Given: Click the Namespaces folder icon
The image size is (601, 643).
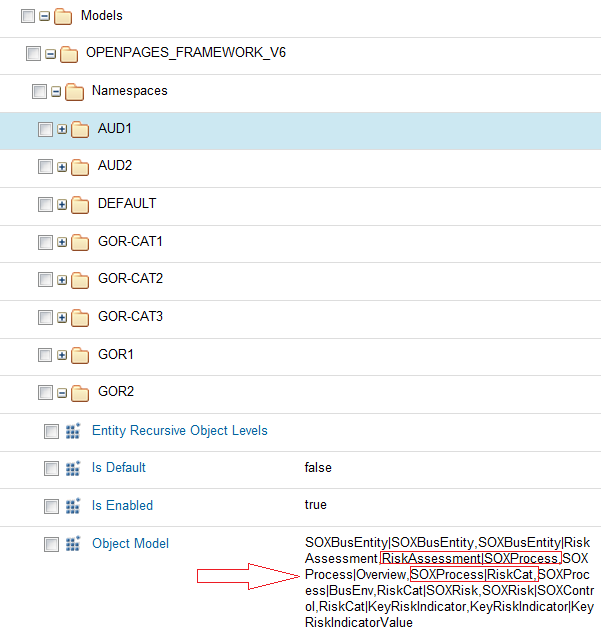Looking at the screenshot, I should tap(75, 92).
